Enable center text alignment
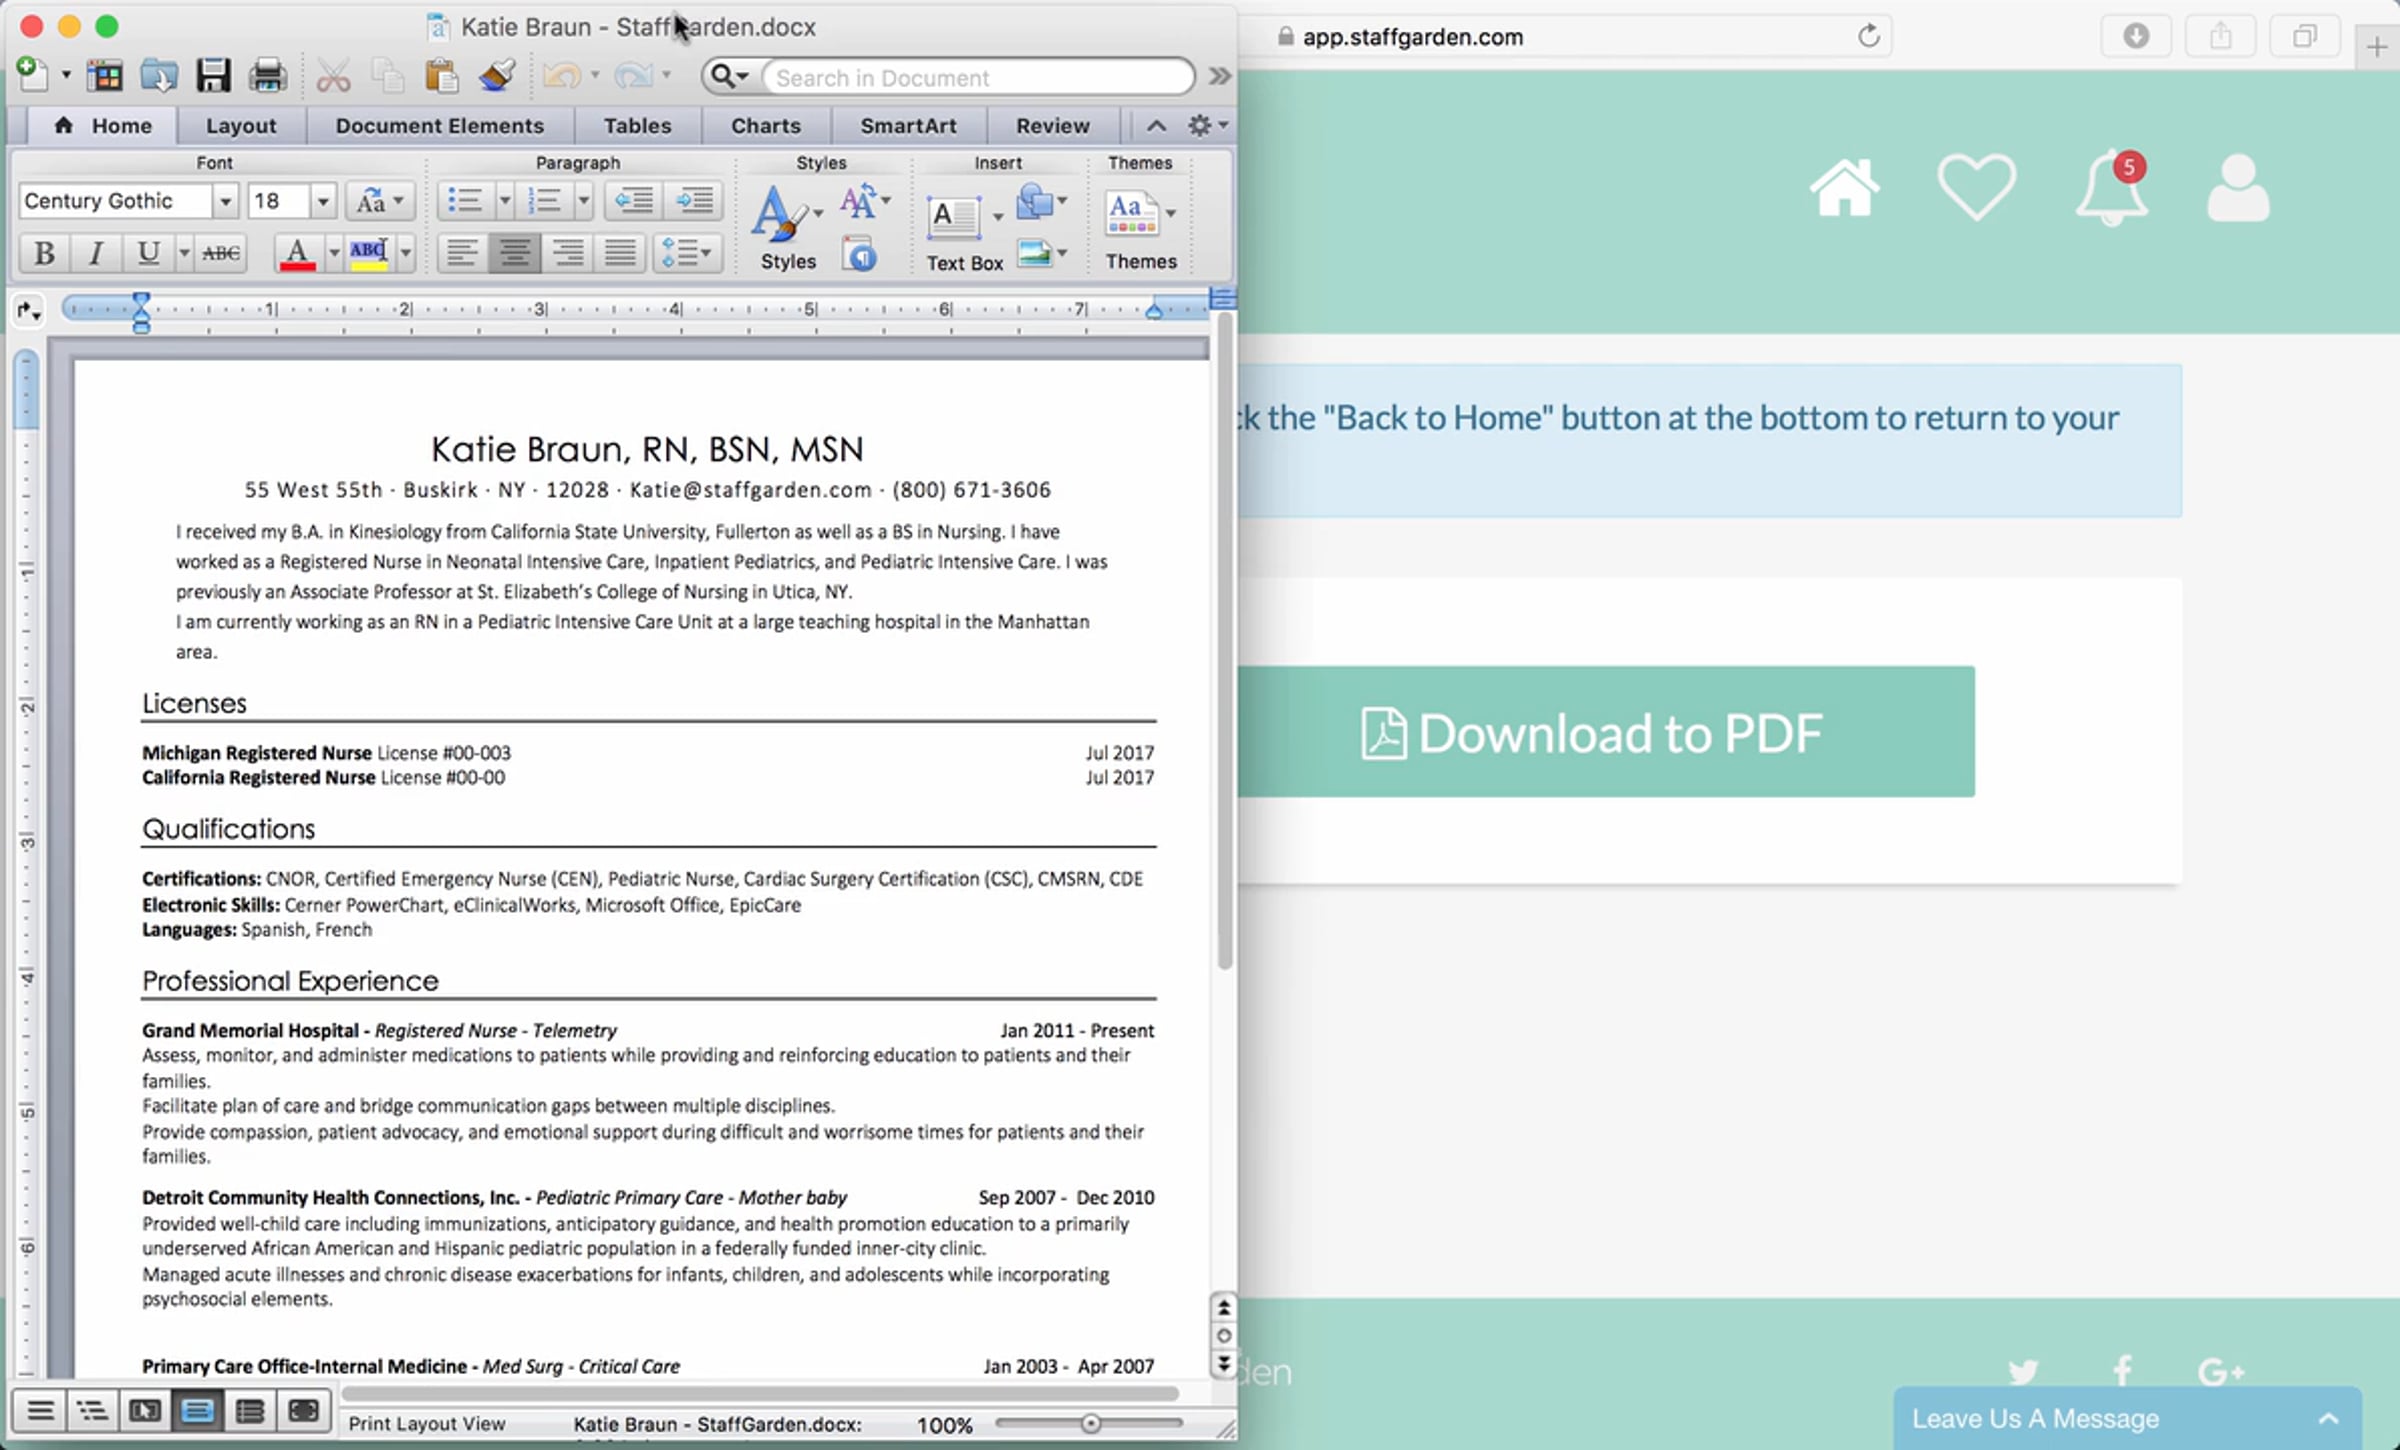The width and height of the screenshot is (2400, 1450). [515, 253]
